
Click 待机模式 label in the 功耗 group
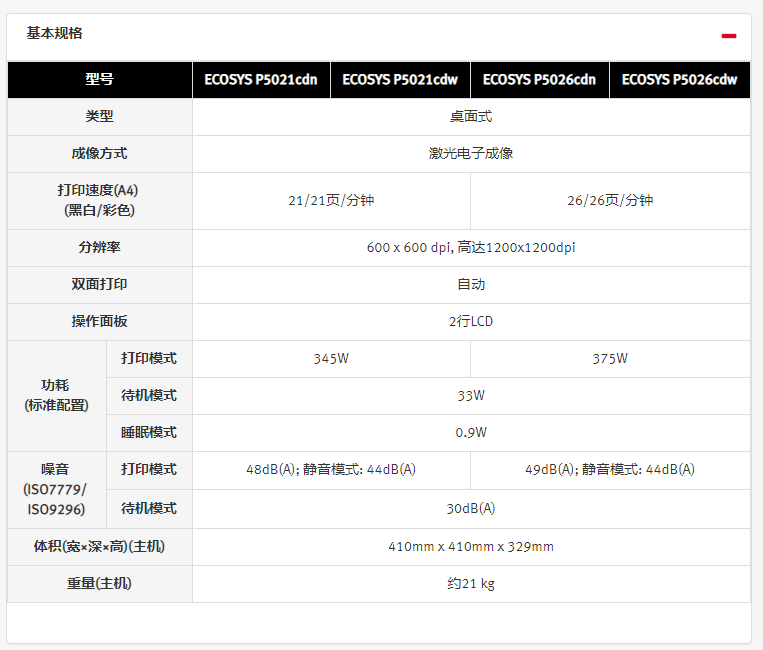149,396
